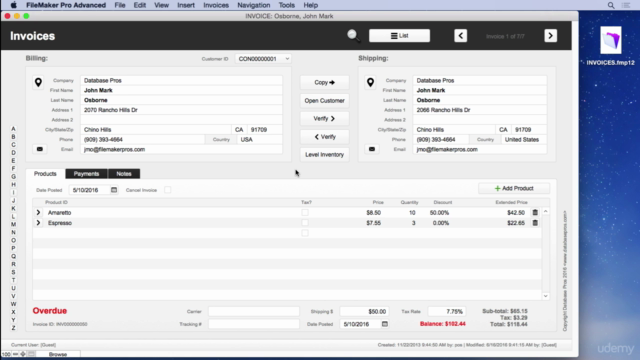The height and width of the screenshot is (360, 640).
Task: Click the billing Address 2 field
Action: [181, 120]
